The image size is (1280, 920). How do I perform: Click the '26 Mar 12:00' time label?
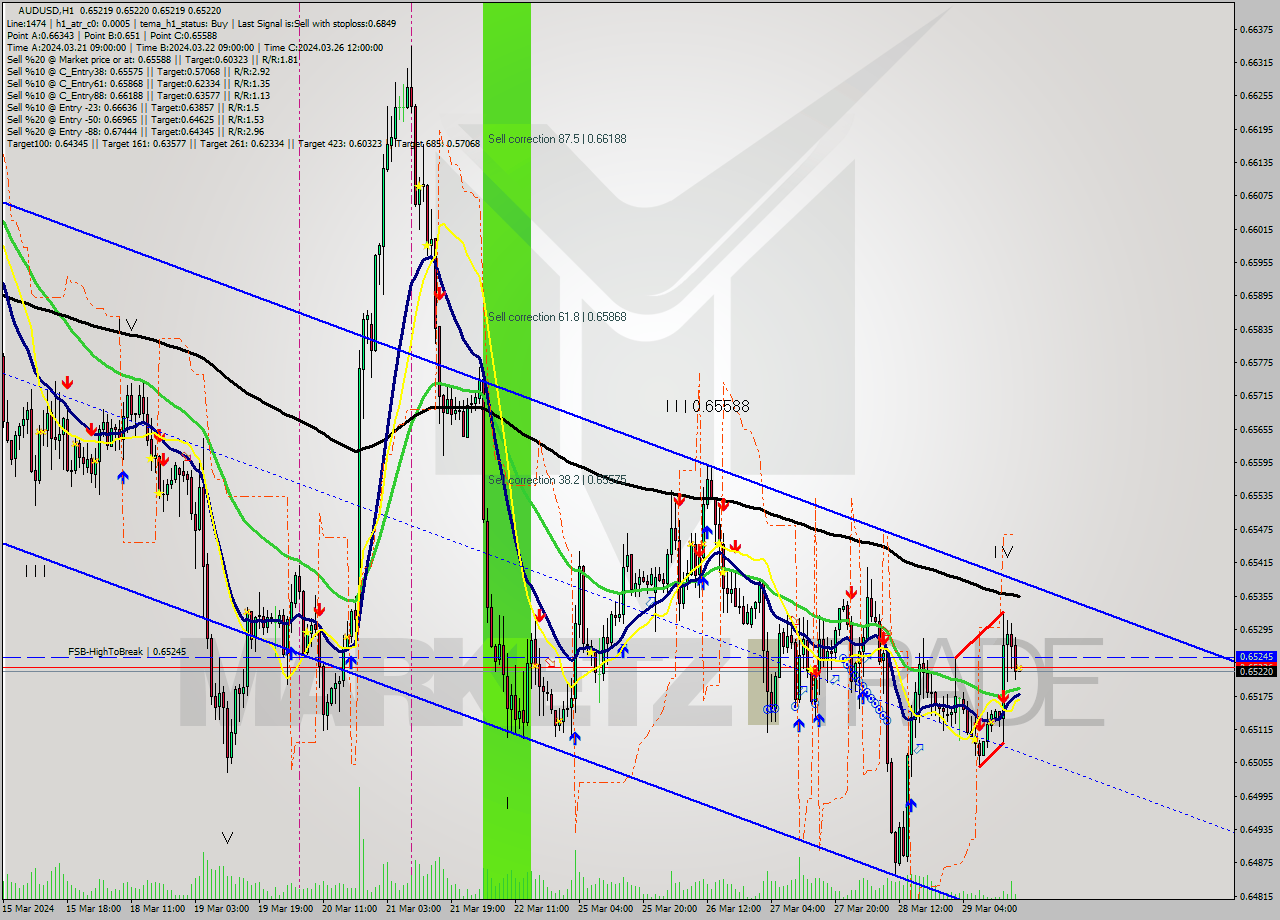[734, 909]
